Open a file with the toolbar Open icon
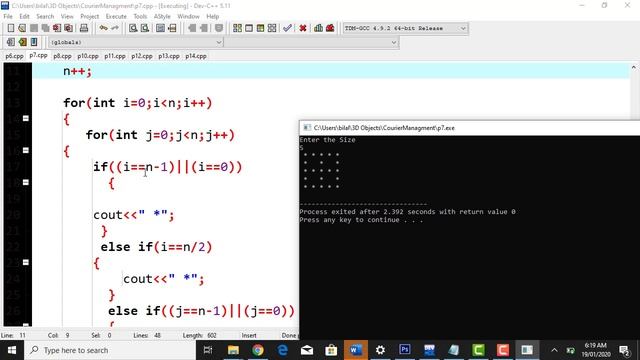Viewport: 640px width, 360px height. coord(22,28)
